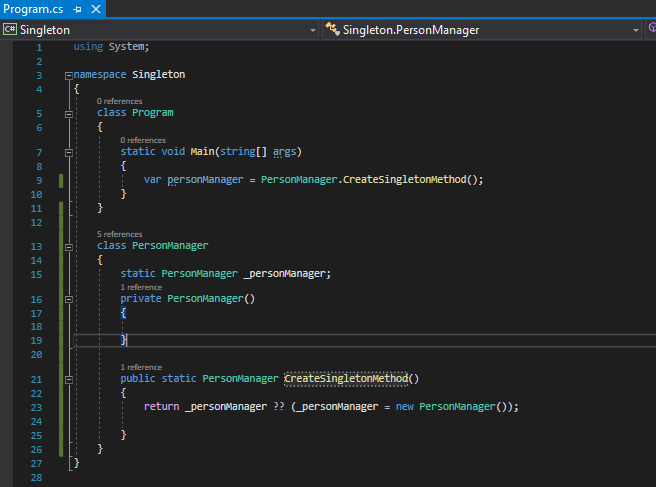
Task: Click the 'args' parameter
Action: (284, 151)
